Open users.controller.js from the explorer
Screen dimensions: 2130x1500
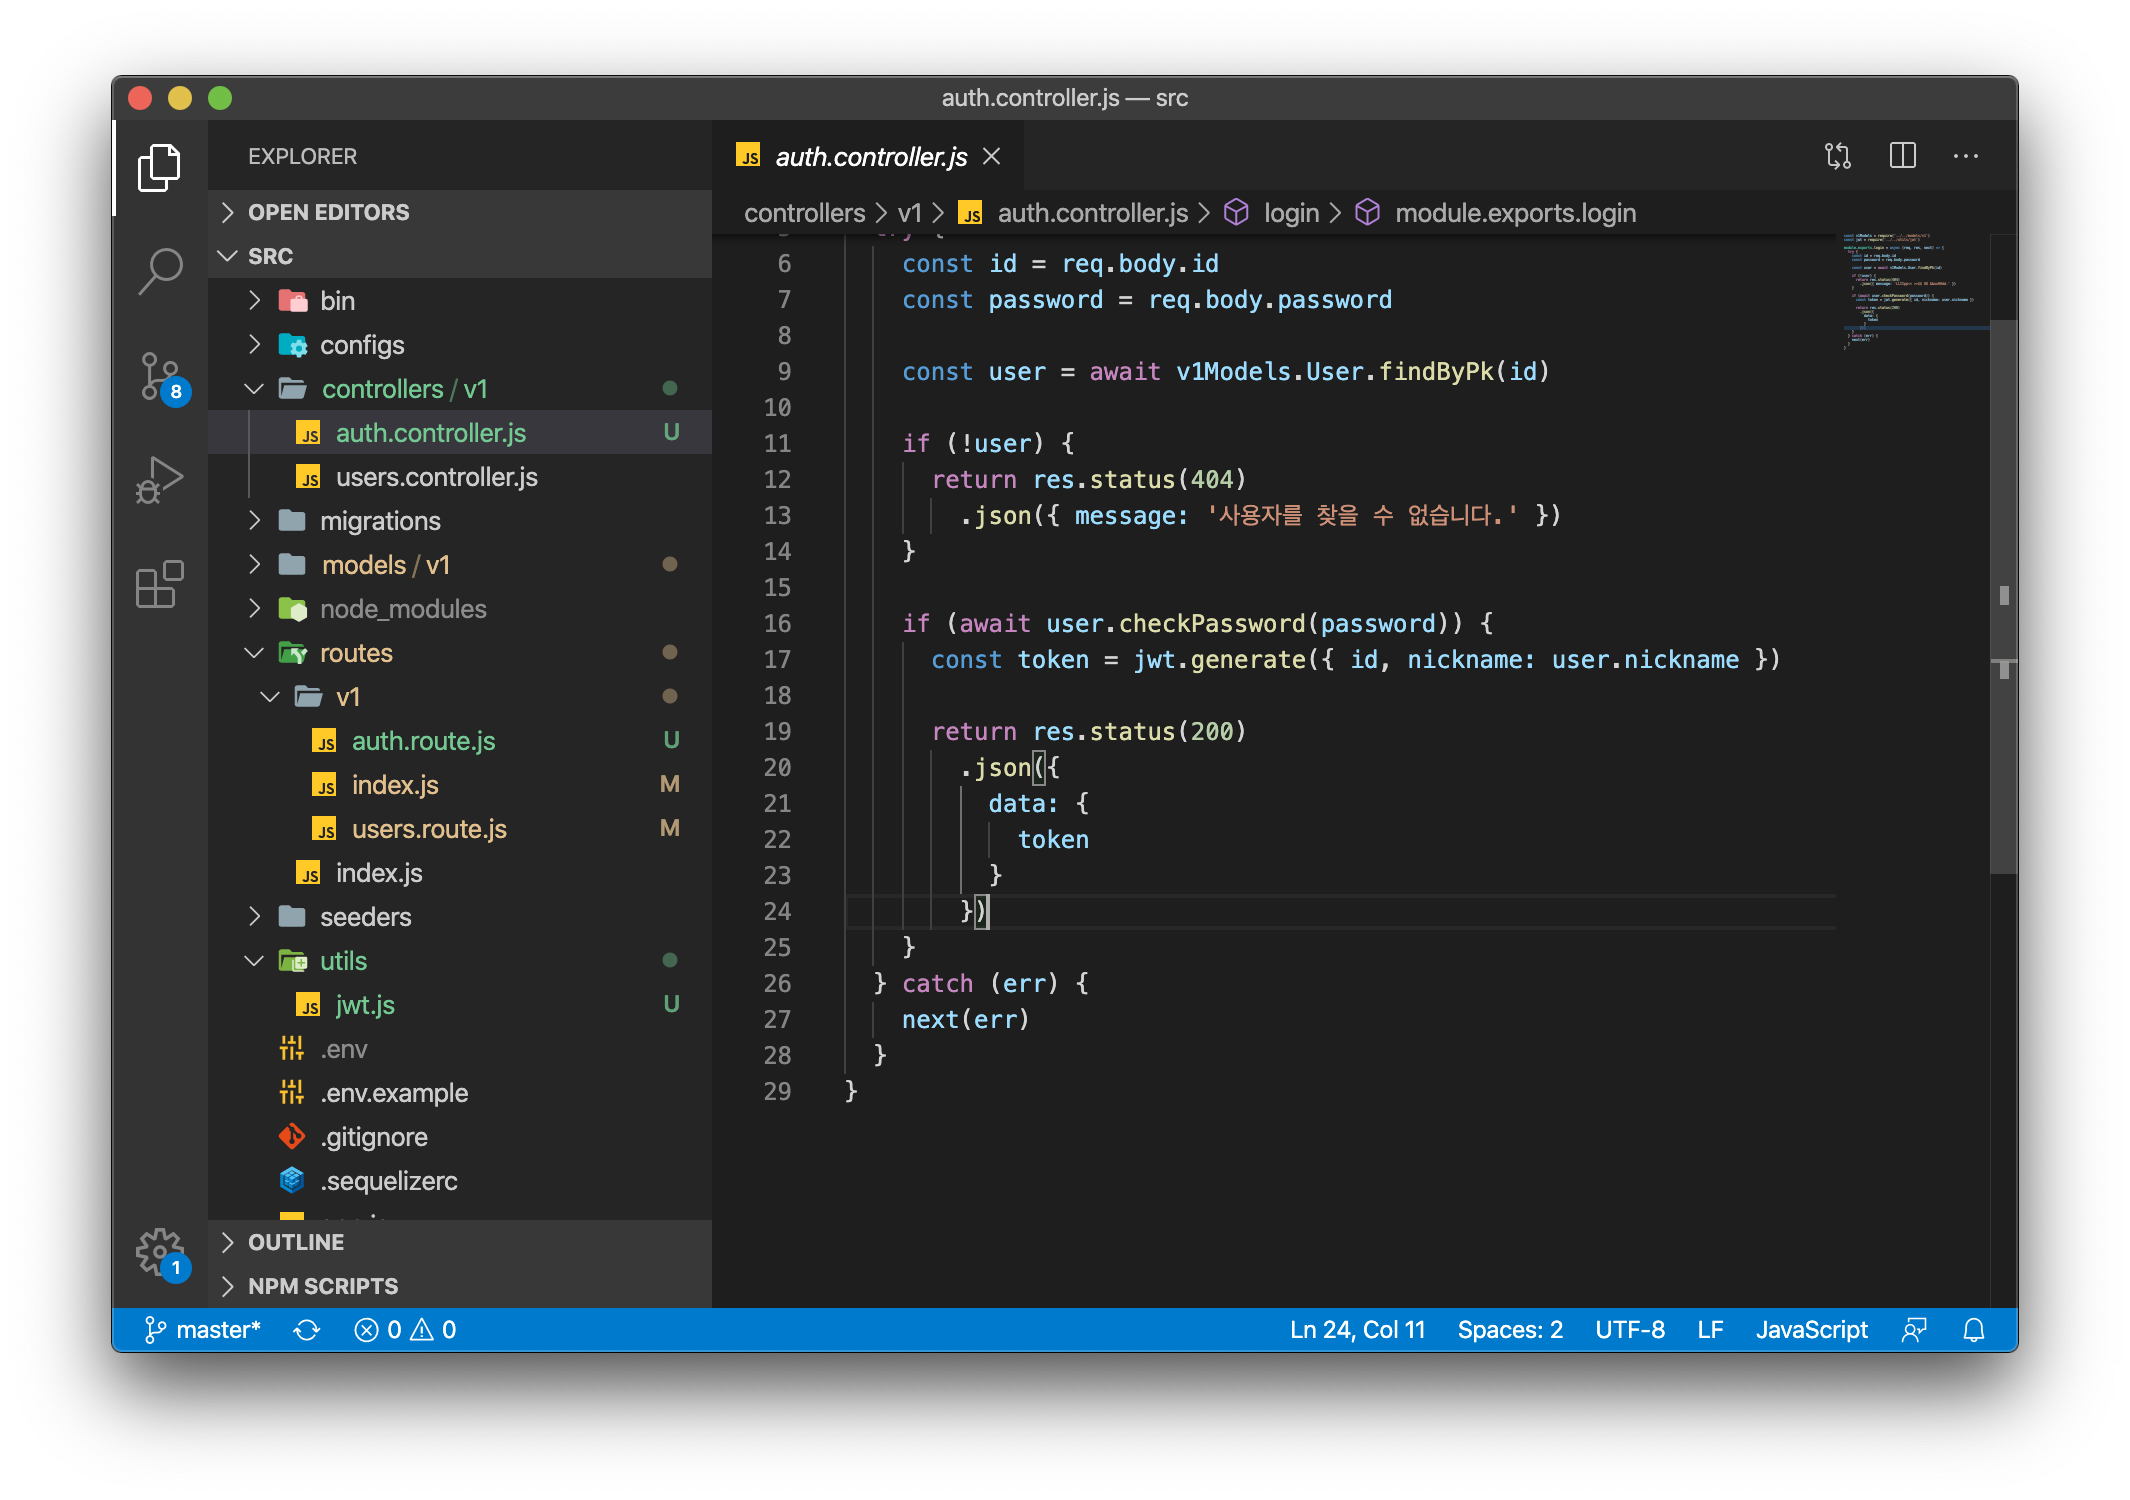point(436,477)
